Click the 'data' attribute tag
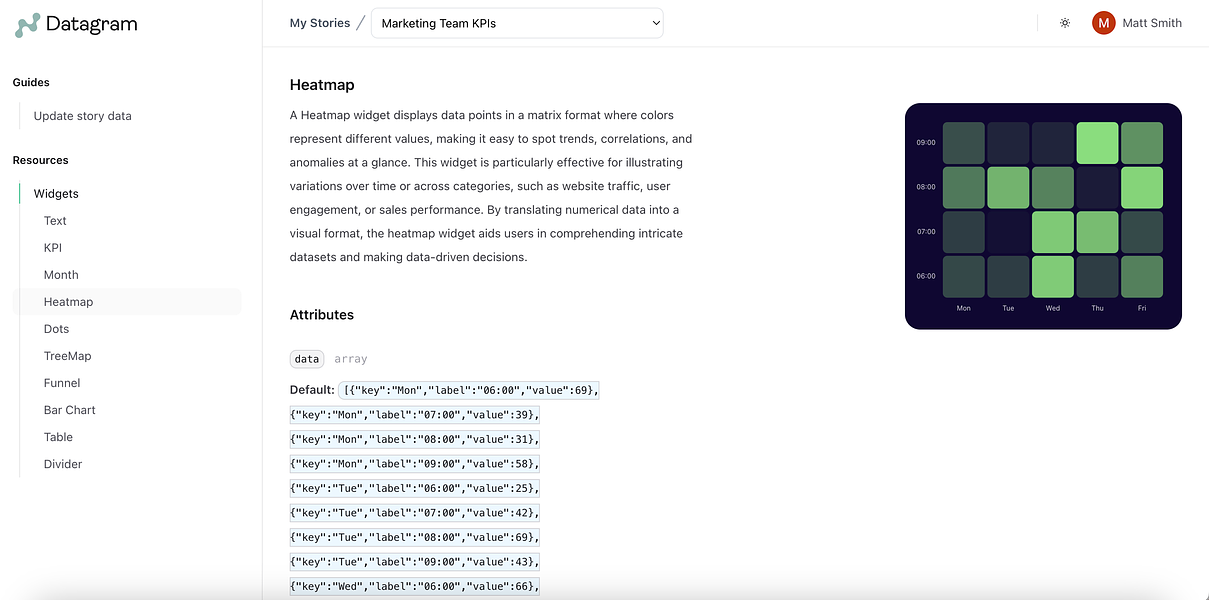The width and height of the screenshot is (1209, 600). 307,359
